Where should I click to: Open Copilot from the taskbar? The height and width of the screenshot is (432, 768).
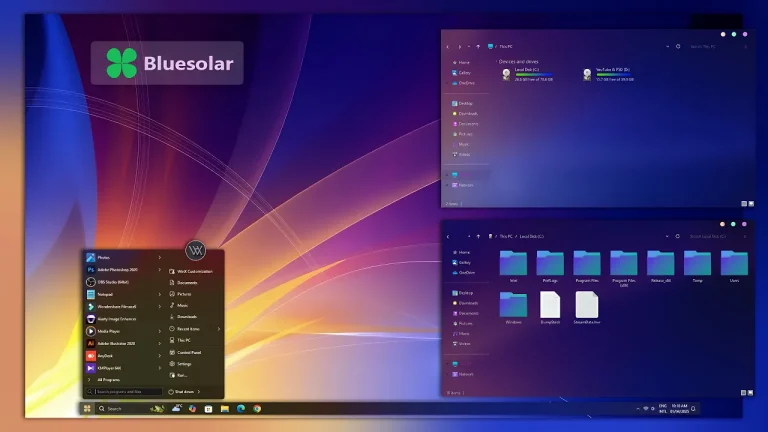(192, 408)
